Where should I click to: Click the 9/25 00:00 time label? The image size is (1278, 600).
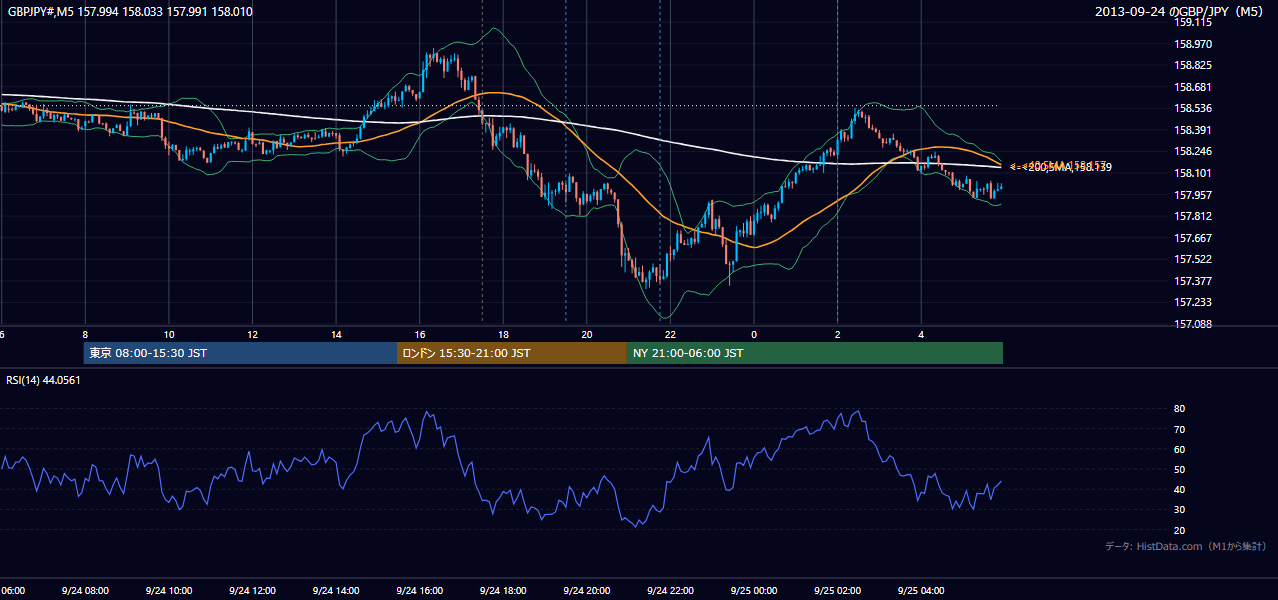tap(754, 590)
